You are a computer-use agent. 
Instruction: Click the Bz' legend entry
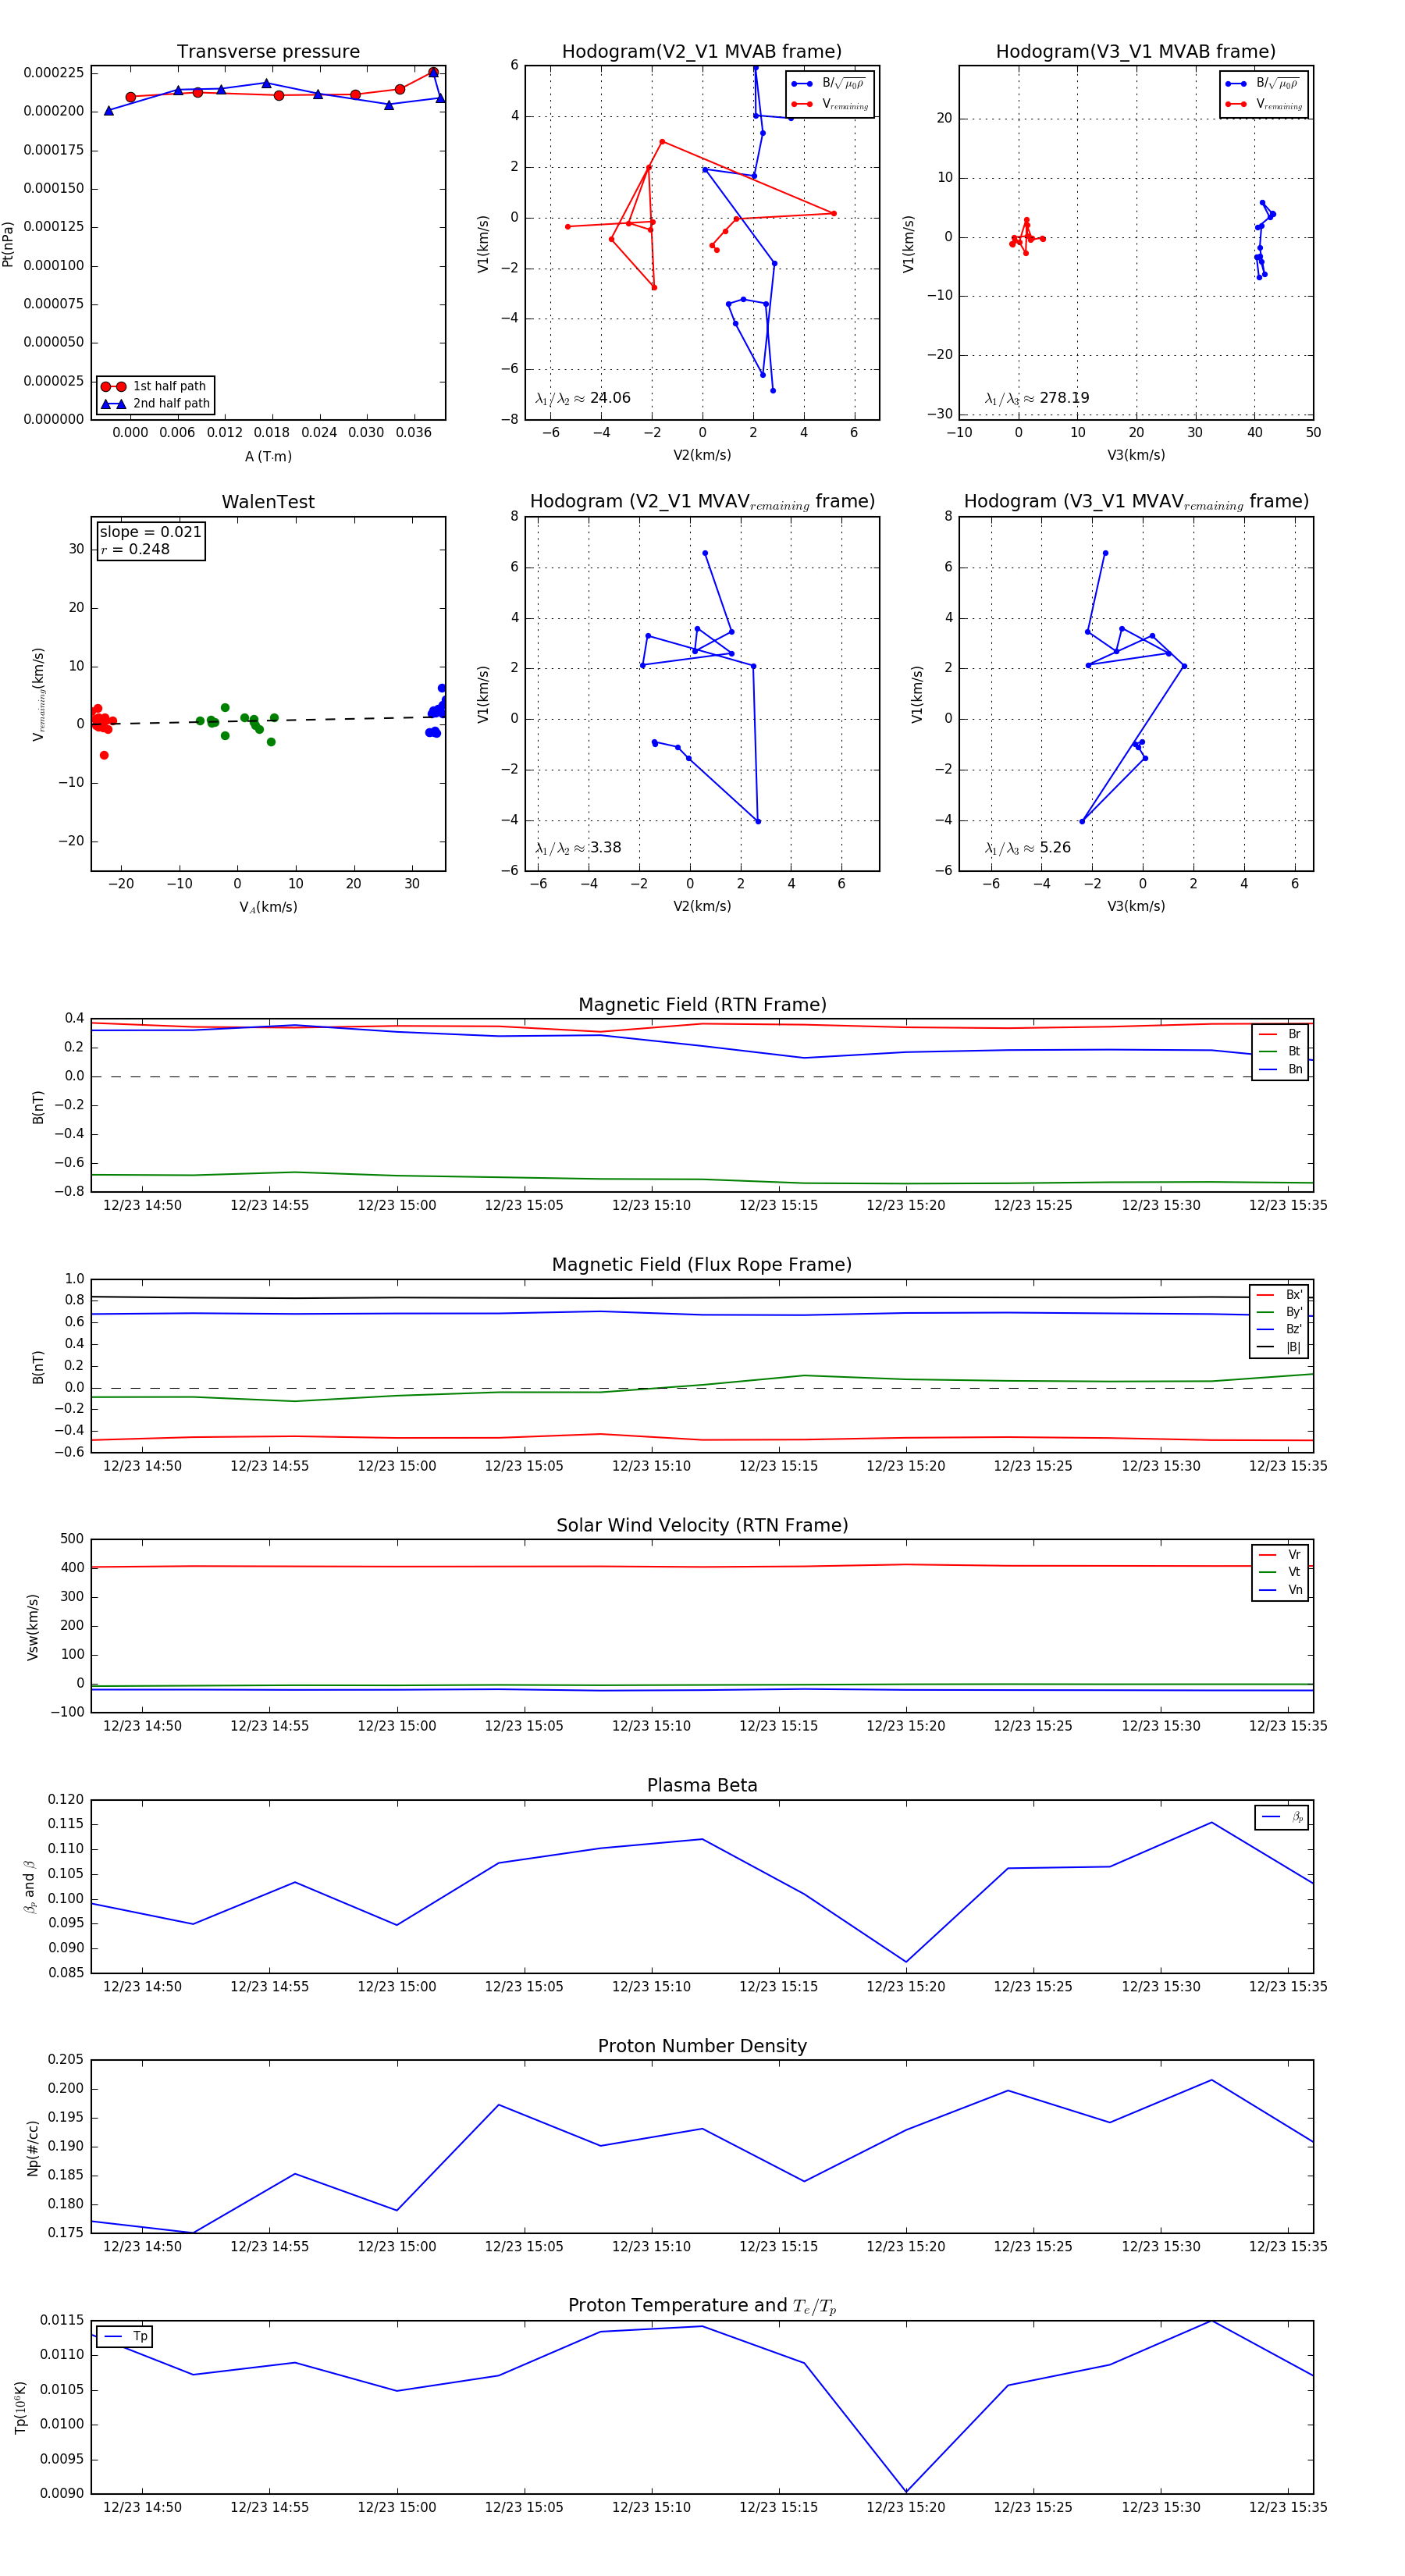1279,1329
